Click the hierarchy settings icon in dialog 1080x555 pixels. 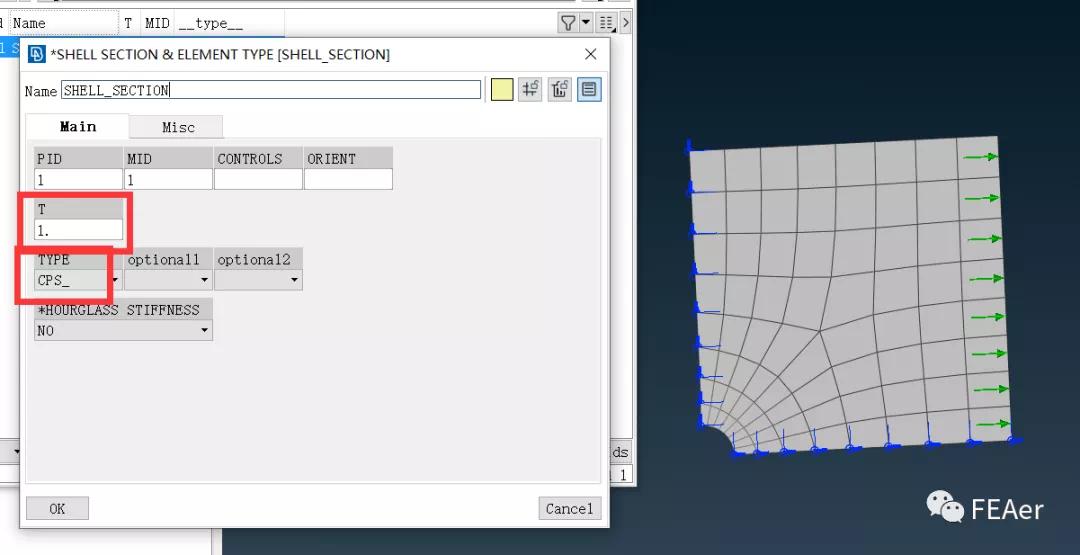pos(560,90)
